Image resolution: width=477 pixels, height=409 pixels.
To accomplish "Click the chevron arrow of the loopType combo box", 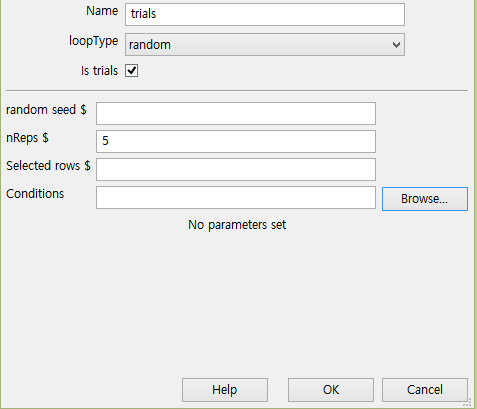I will point(396,45).
